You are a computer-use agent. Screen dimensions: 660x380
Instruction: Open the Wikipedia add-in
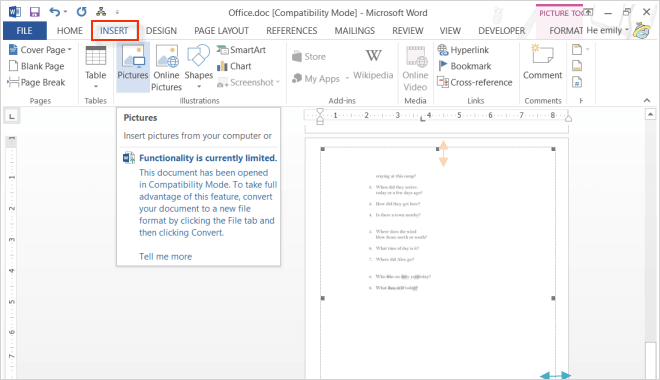coord(373,64)
